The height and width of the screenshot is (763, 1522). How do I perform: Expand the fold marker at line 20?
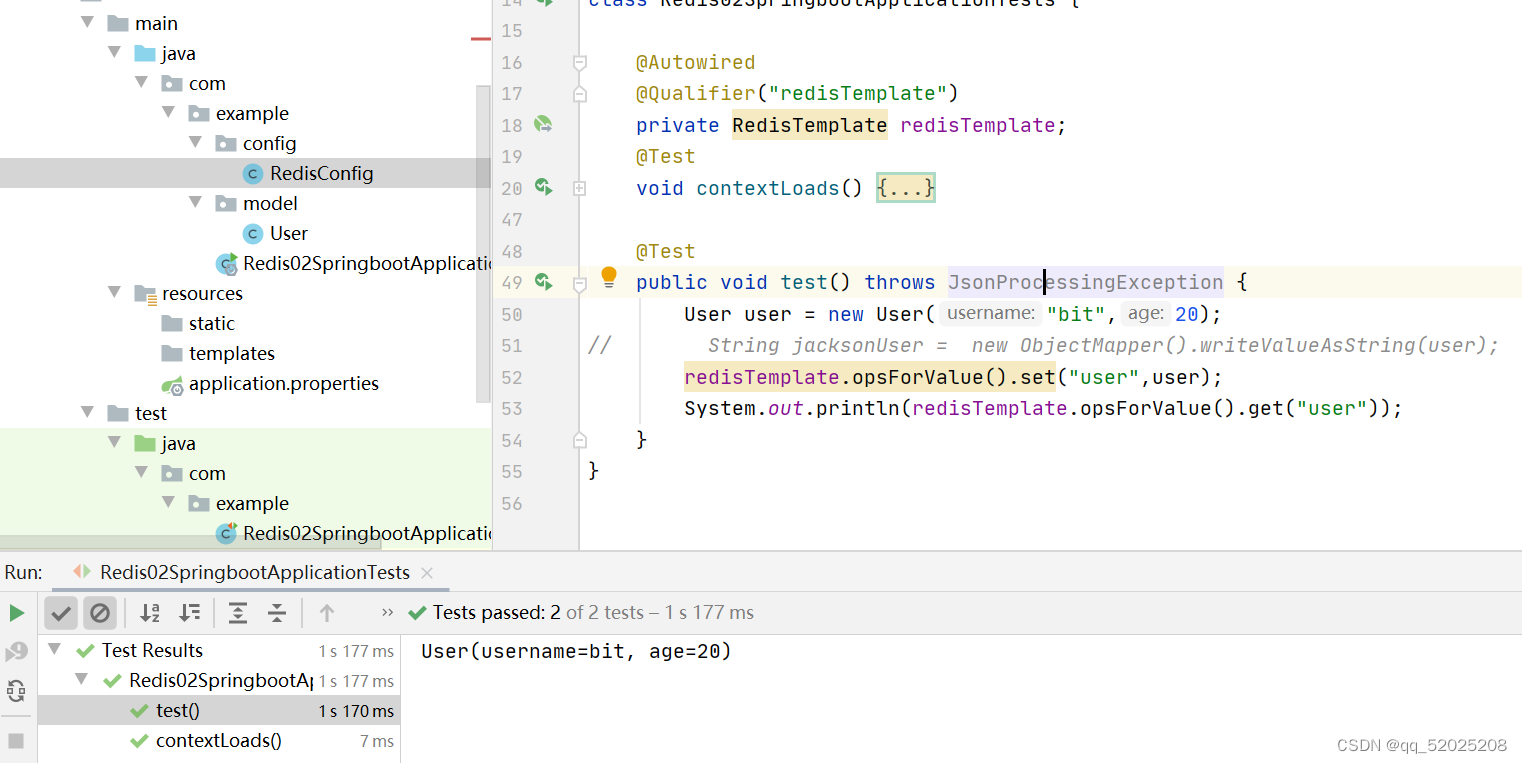click(579, 188)
